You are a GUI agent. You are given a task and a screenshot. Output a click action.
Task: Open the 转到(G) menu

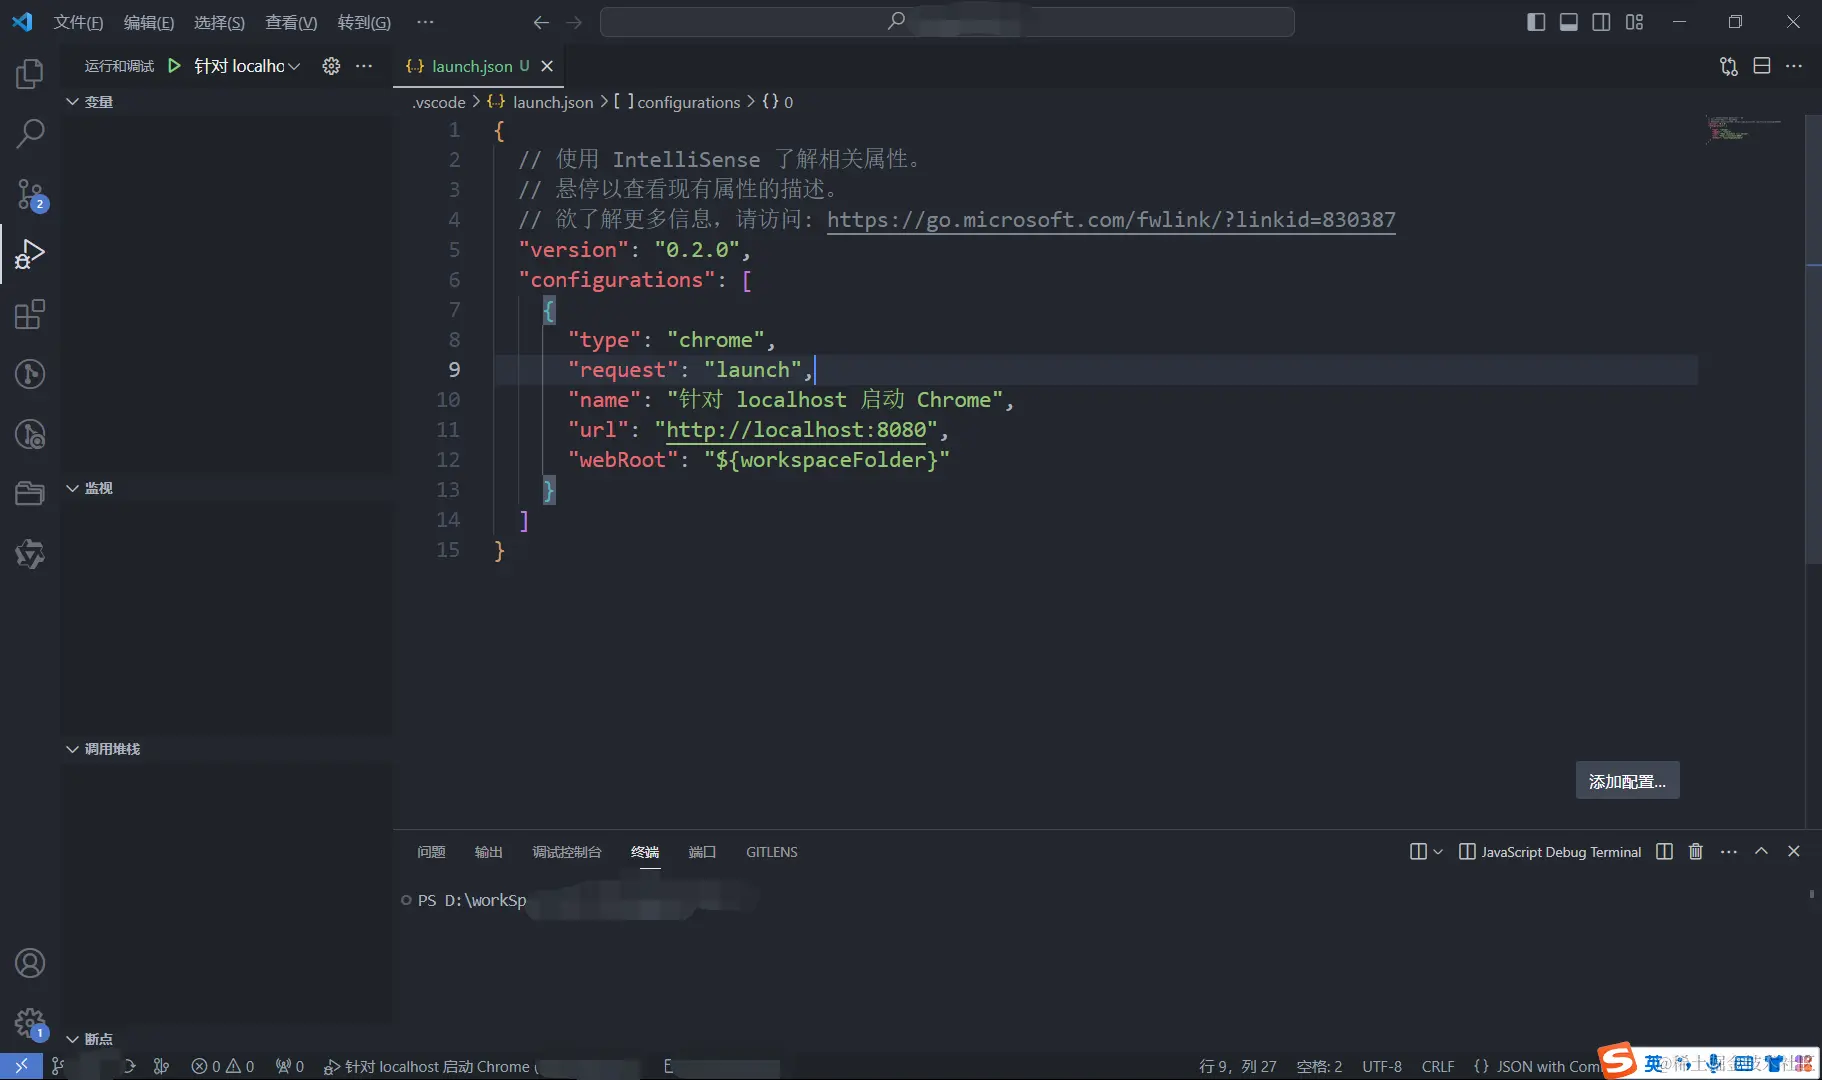tap(364, 22)
